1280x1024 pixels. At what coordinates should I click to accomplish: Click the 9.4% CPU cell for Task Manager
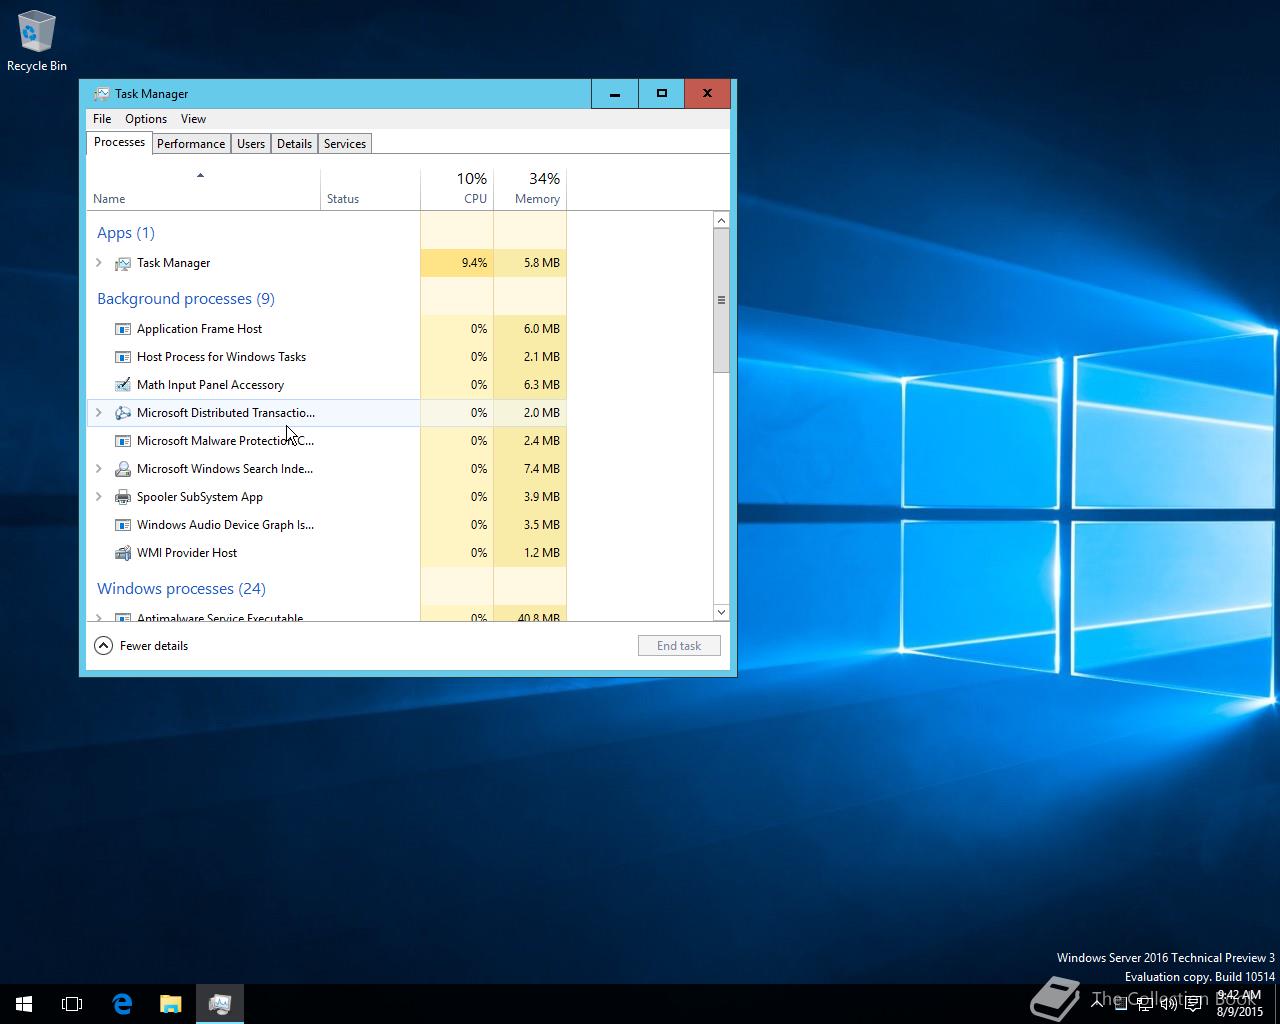457,263
